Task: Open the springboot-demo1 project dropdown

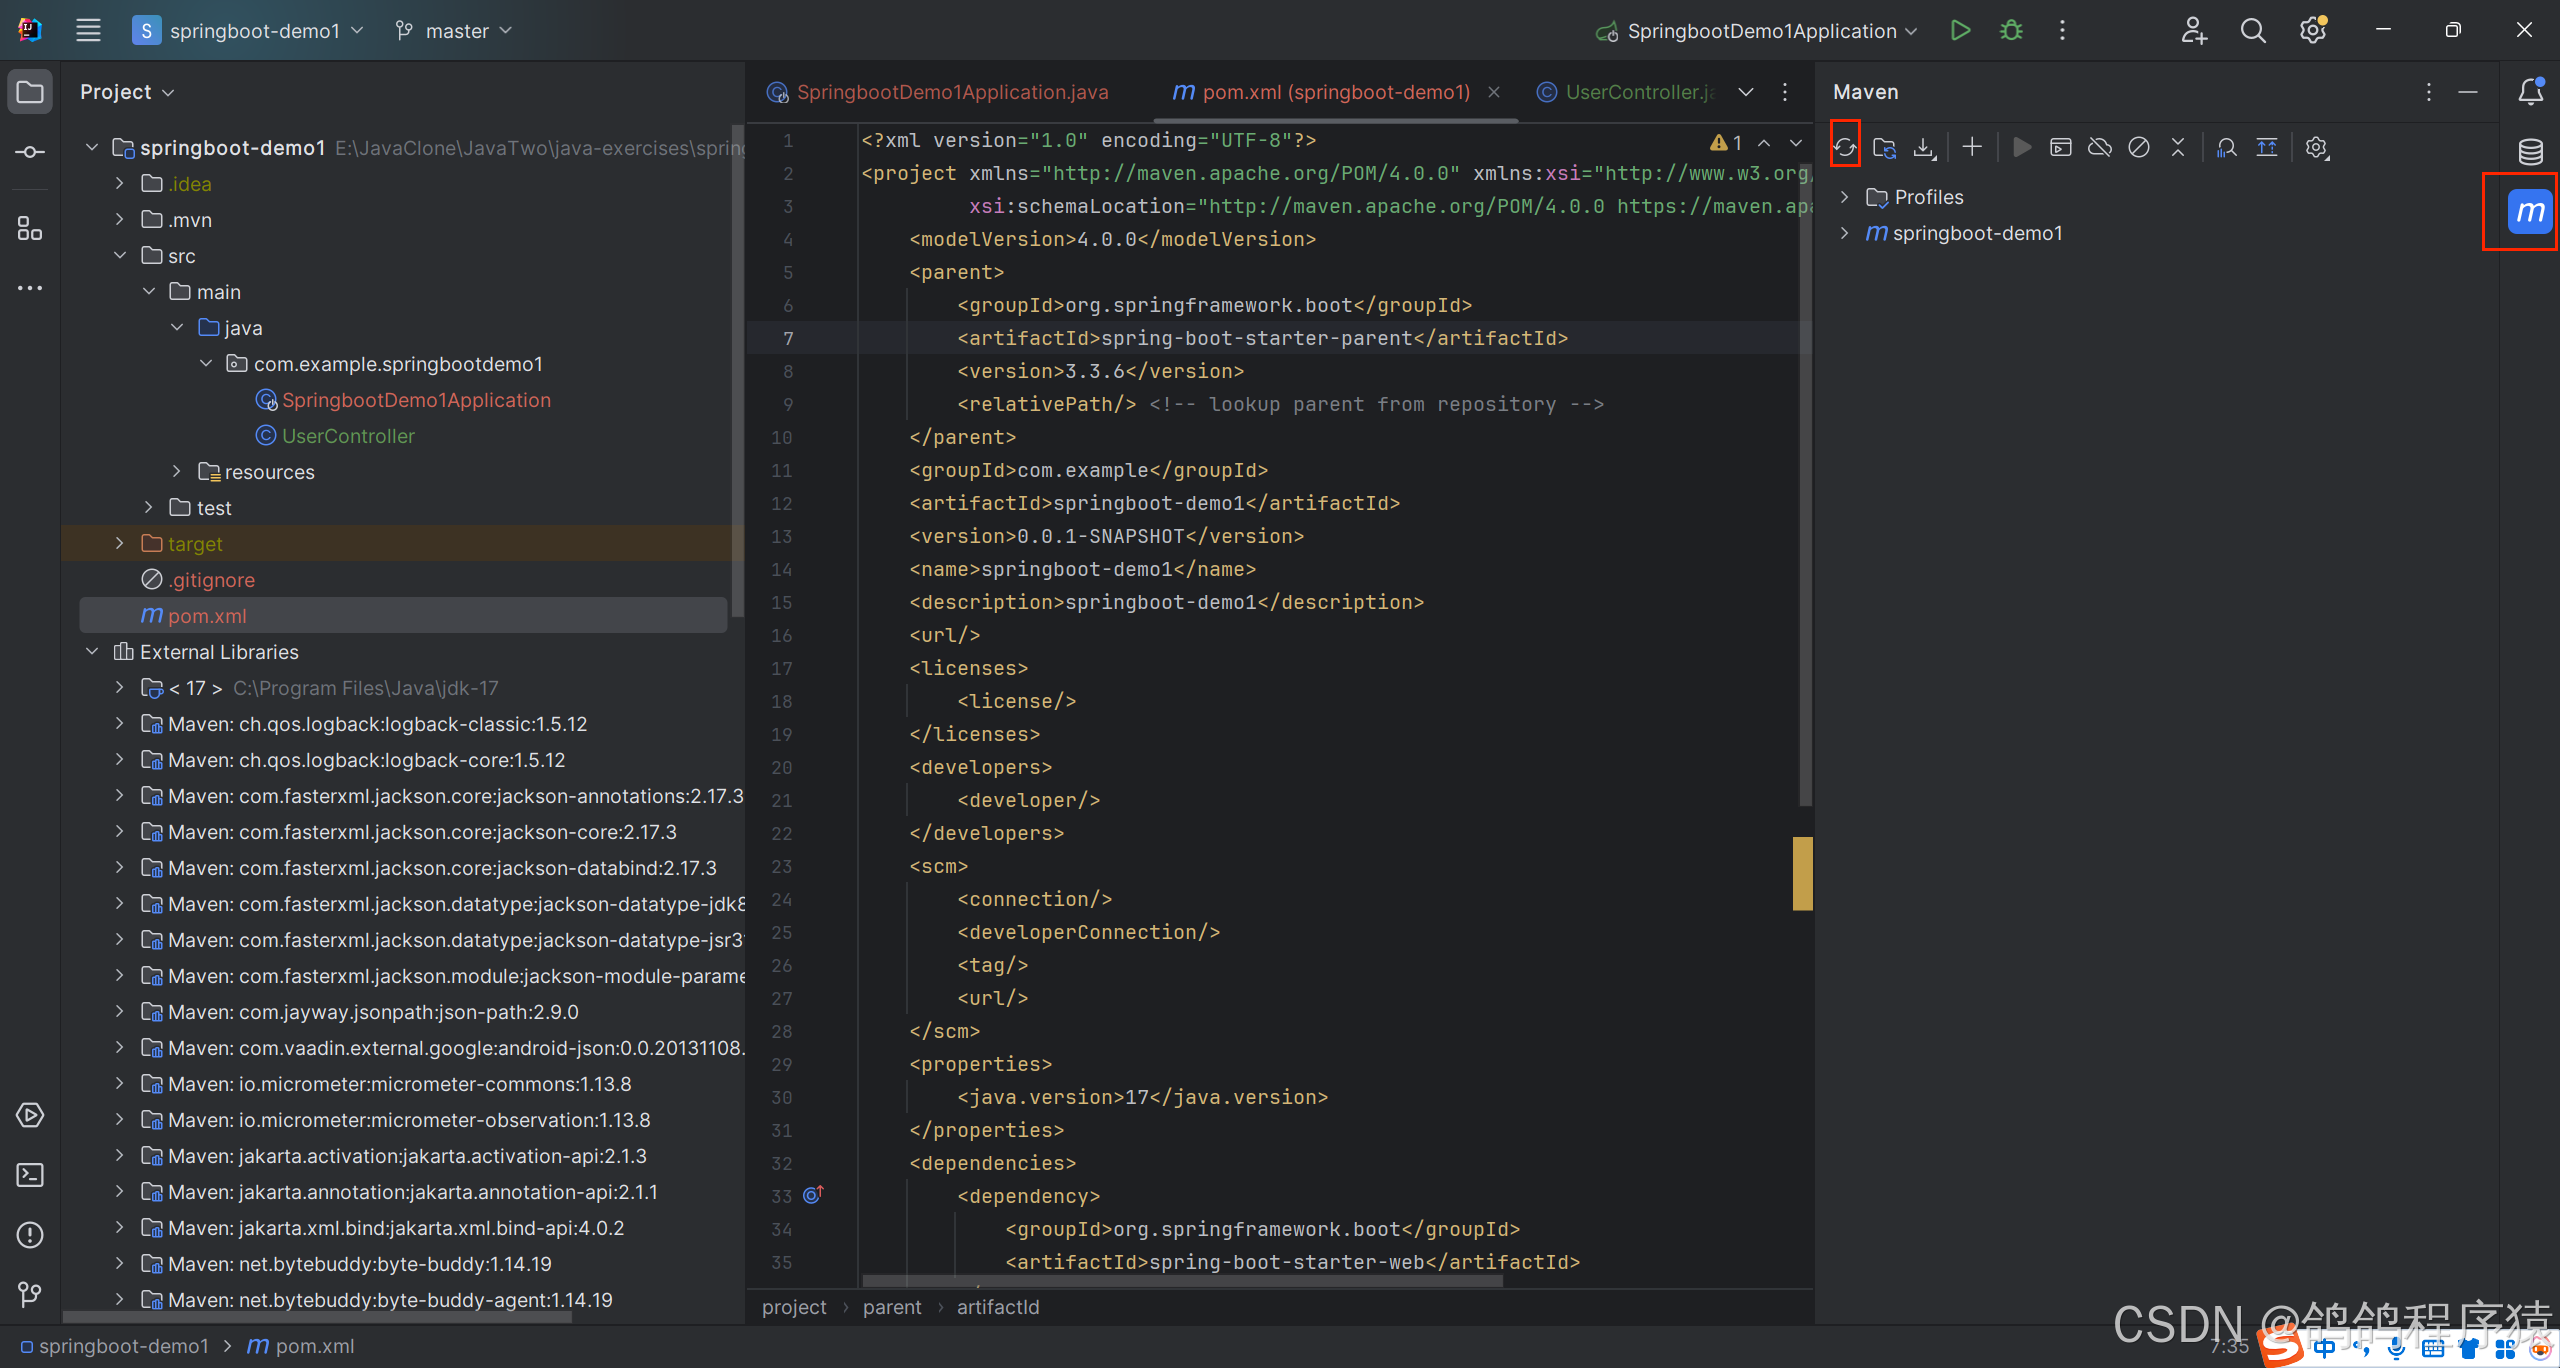Action: [248, 30]
